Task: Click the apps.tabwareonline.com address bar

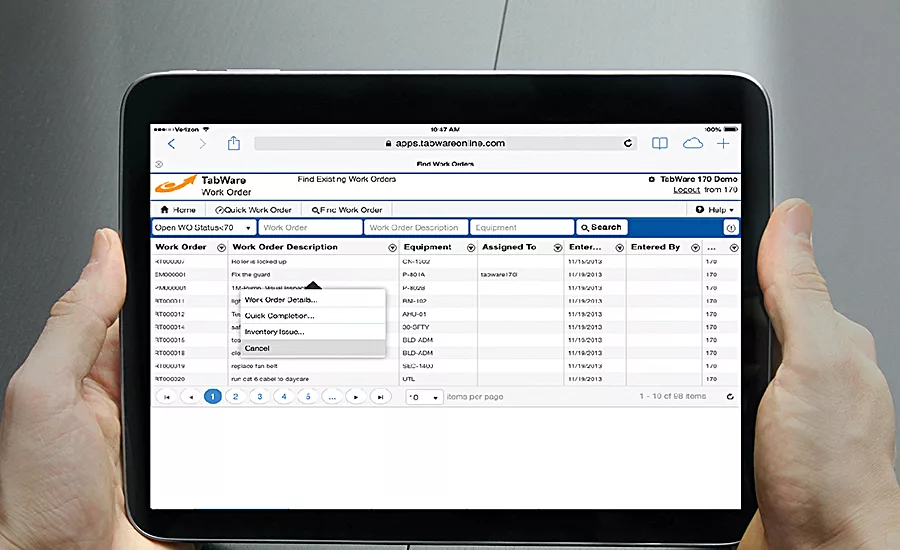Action: (446, 143)
